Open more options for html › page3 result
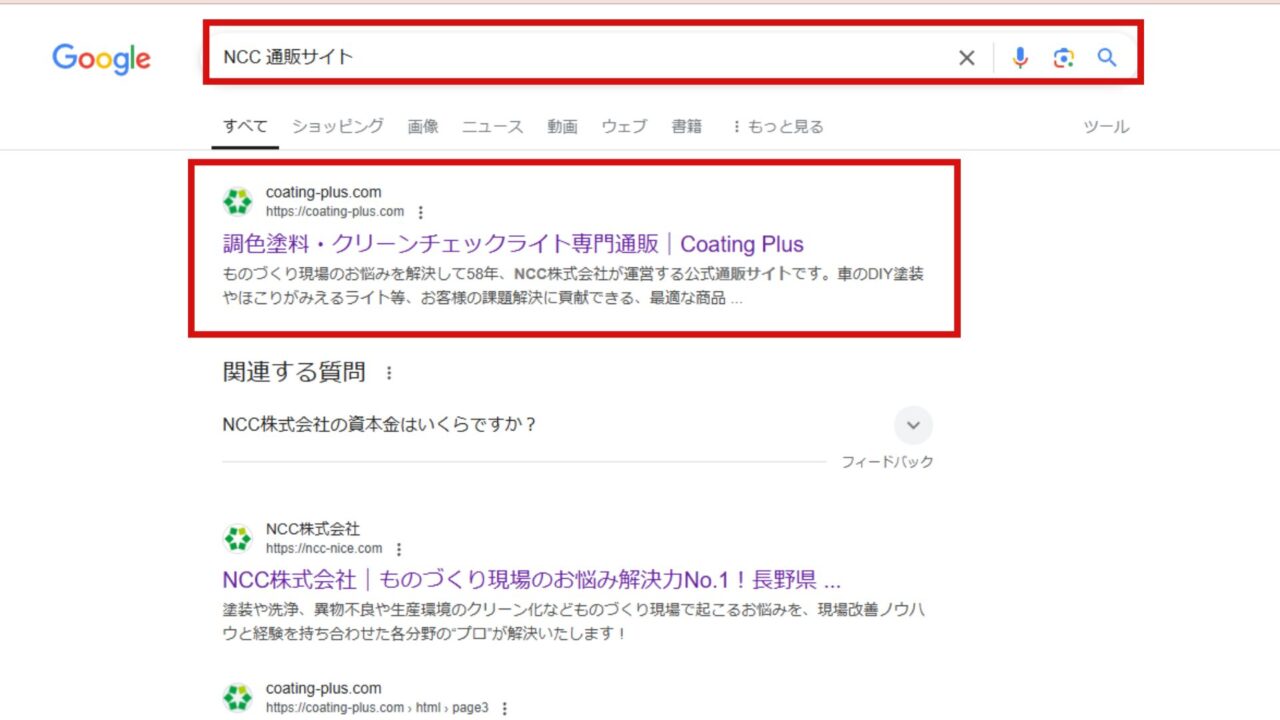1280x720 pixels. (x=504, y=708)
